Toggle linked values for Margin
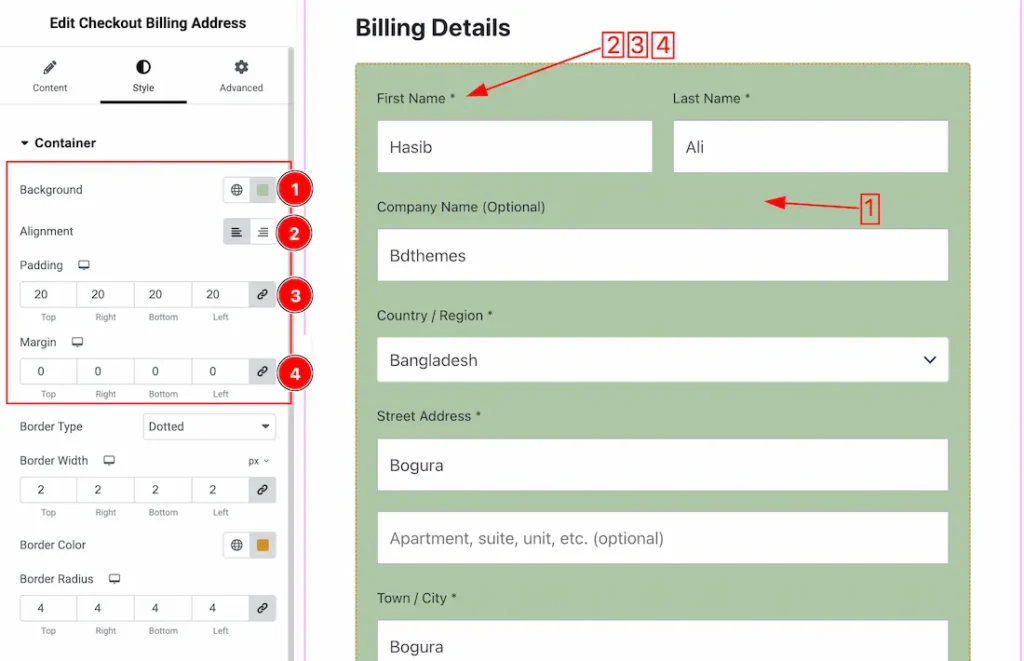The width and height of the screenshot is (1024, 661). click(x=262, y=371)
